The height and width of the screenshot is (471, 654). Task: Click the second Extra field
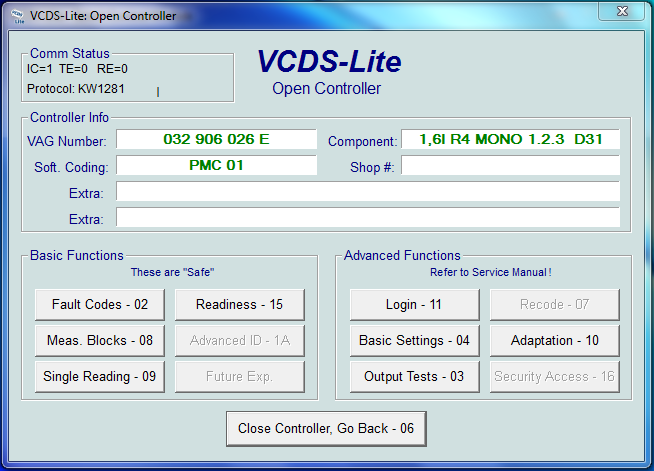pos(367,218)
